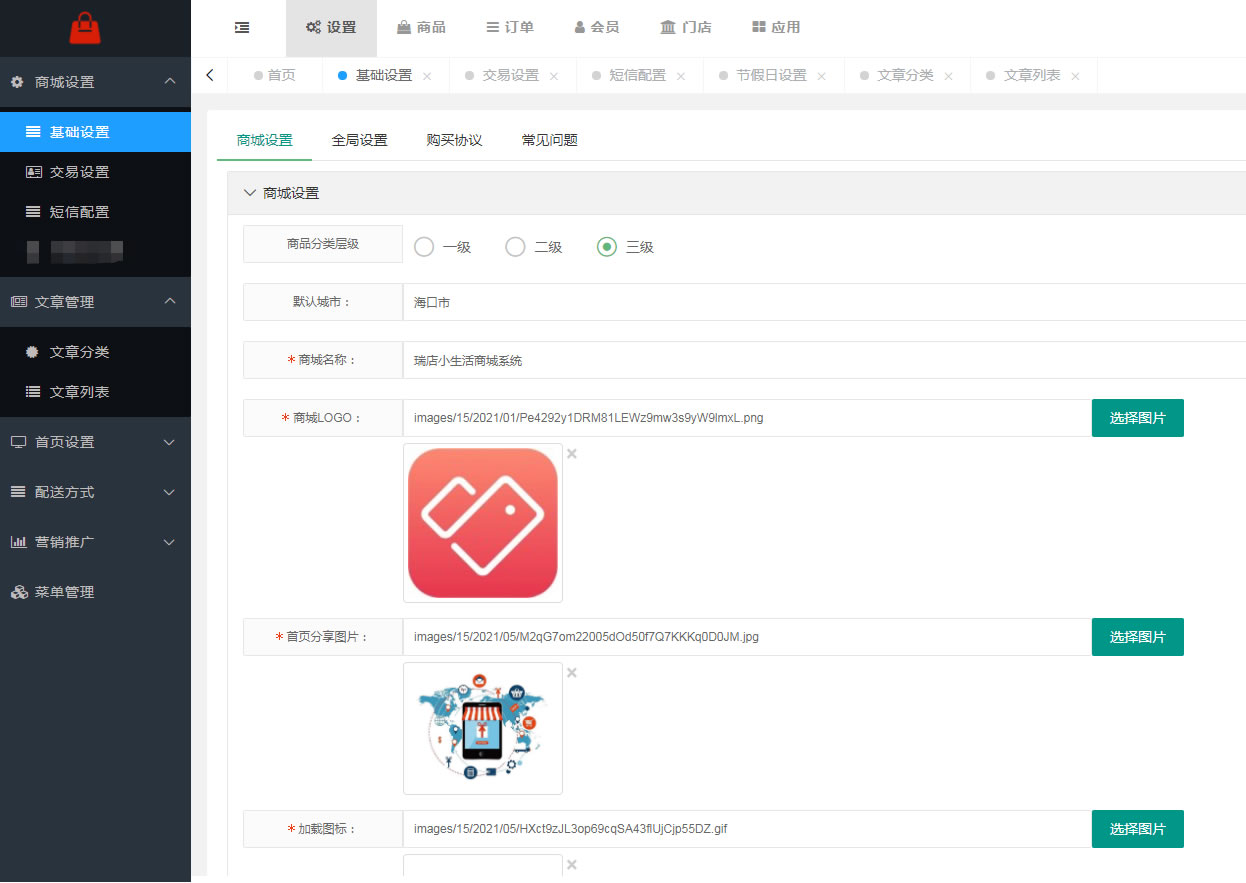Click the 默认城市 field showing 海口市

click(x=824, y=302)
